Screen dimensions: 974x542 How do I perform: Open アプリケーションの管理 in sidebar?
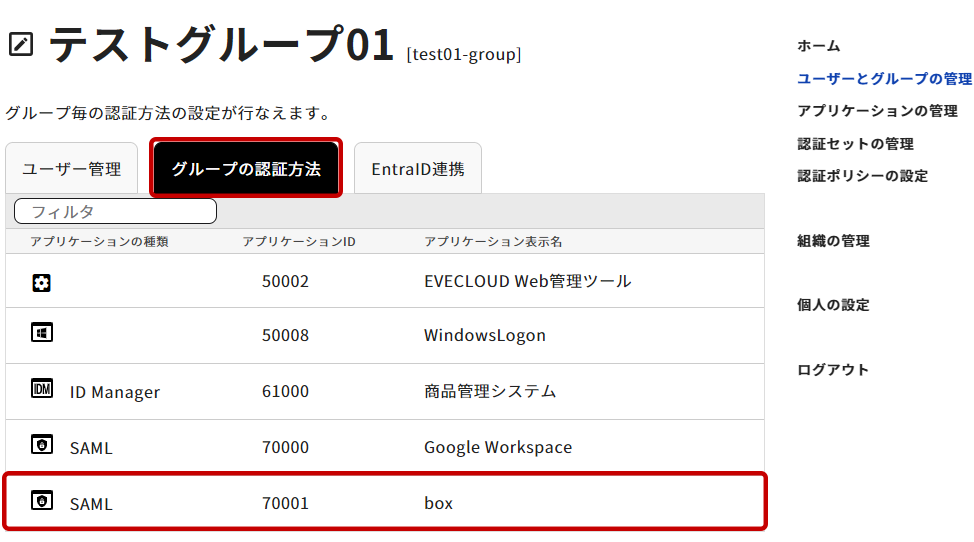click(x=877, y=111)
